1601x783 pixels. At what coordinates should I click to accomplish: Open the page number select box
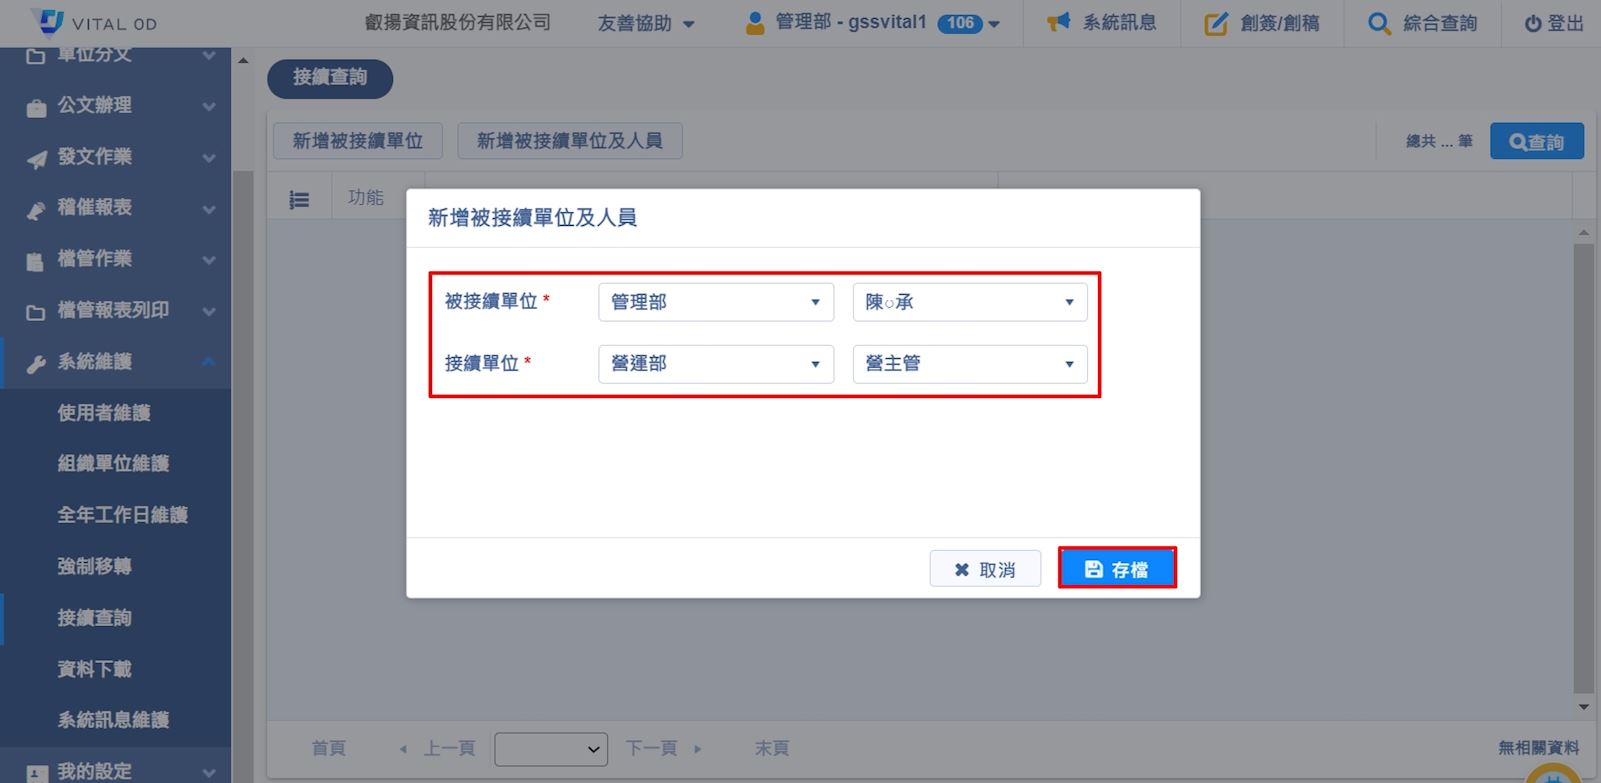[551, 749]
